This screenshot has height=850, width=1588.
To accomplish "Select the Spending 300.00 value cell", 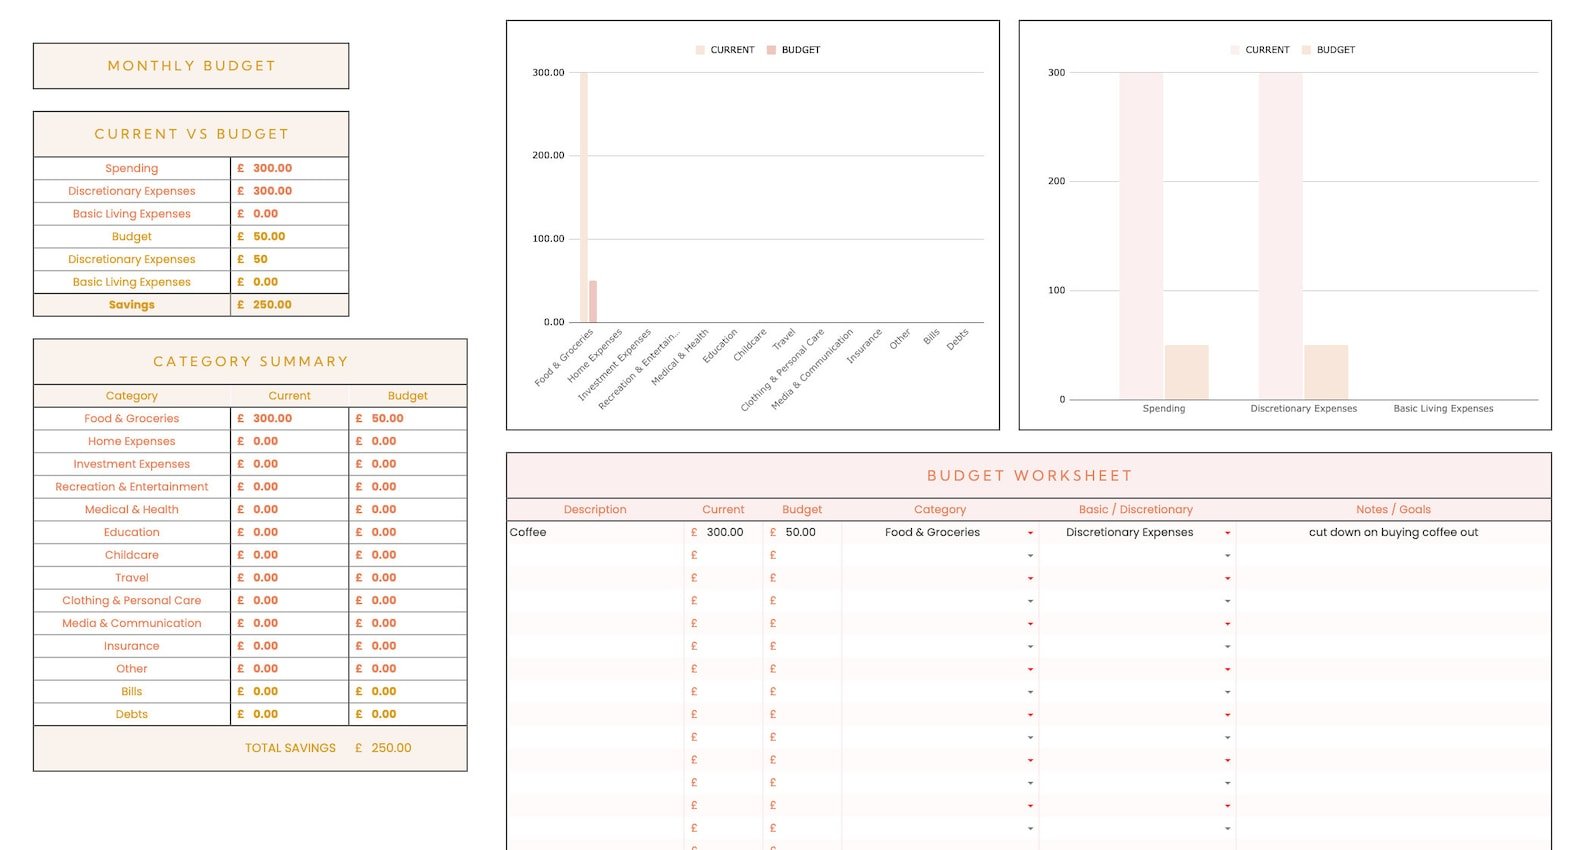I will pos(290,168).
